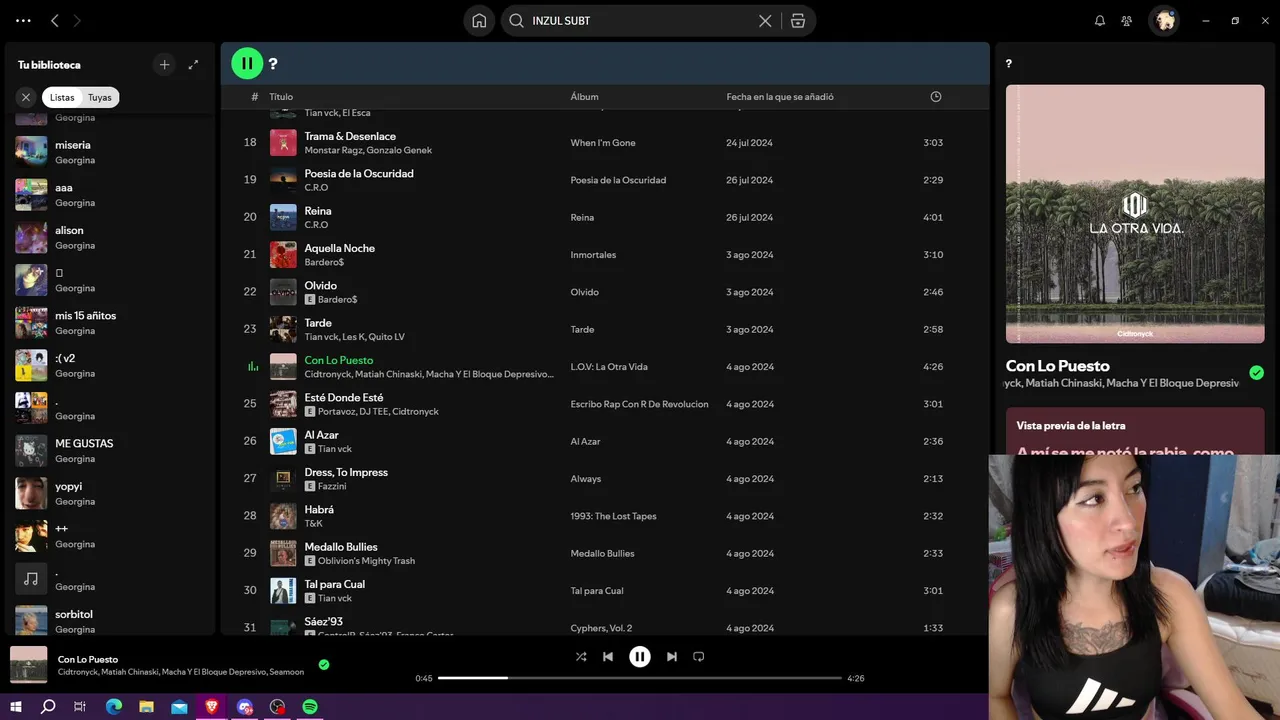Skip to previous track
1280x720 pixels.
(608, 657)
